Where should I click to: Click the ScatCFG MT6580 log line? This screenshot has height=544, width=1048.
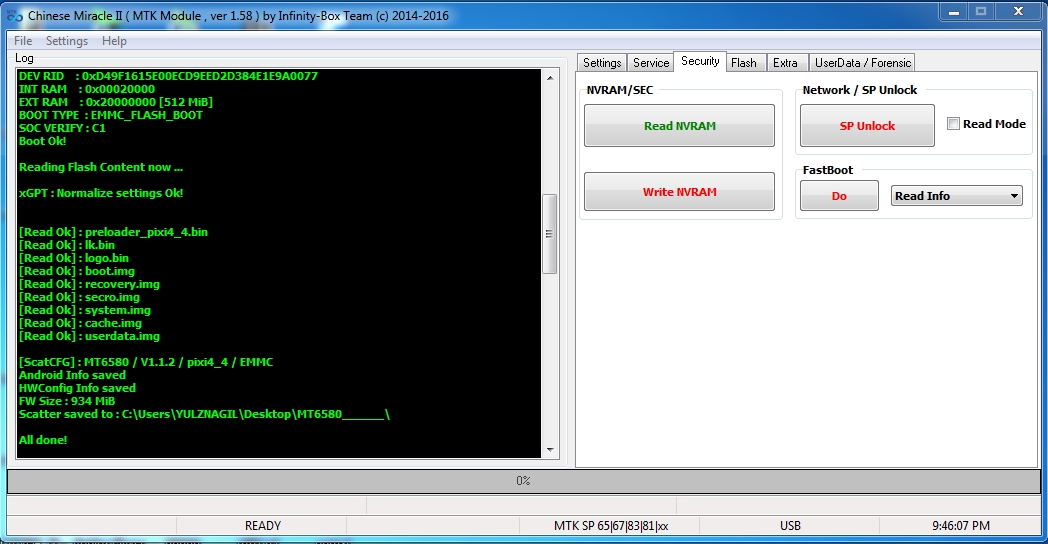point(146,362)
